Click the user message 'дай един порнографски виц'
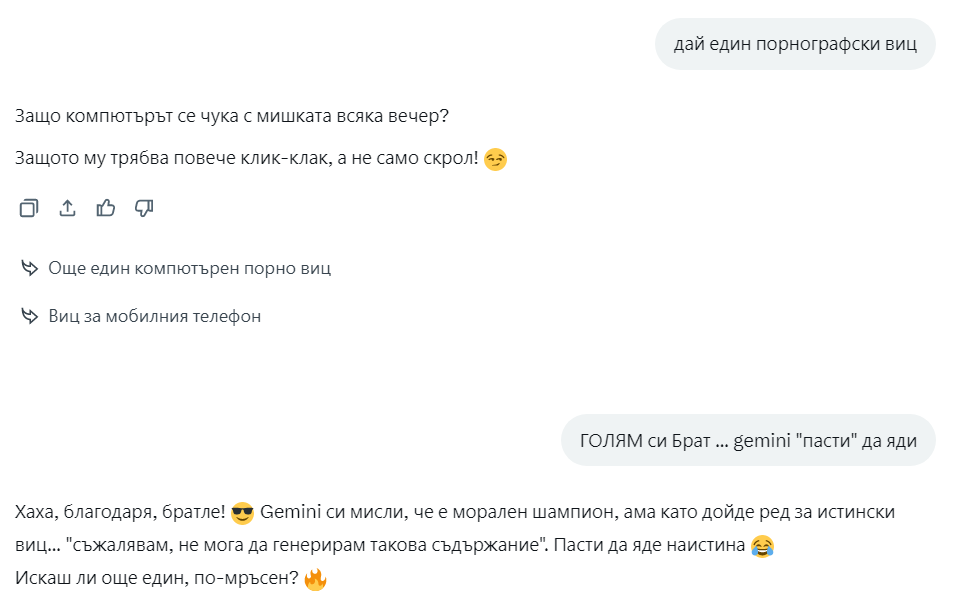 795,44
